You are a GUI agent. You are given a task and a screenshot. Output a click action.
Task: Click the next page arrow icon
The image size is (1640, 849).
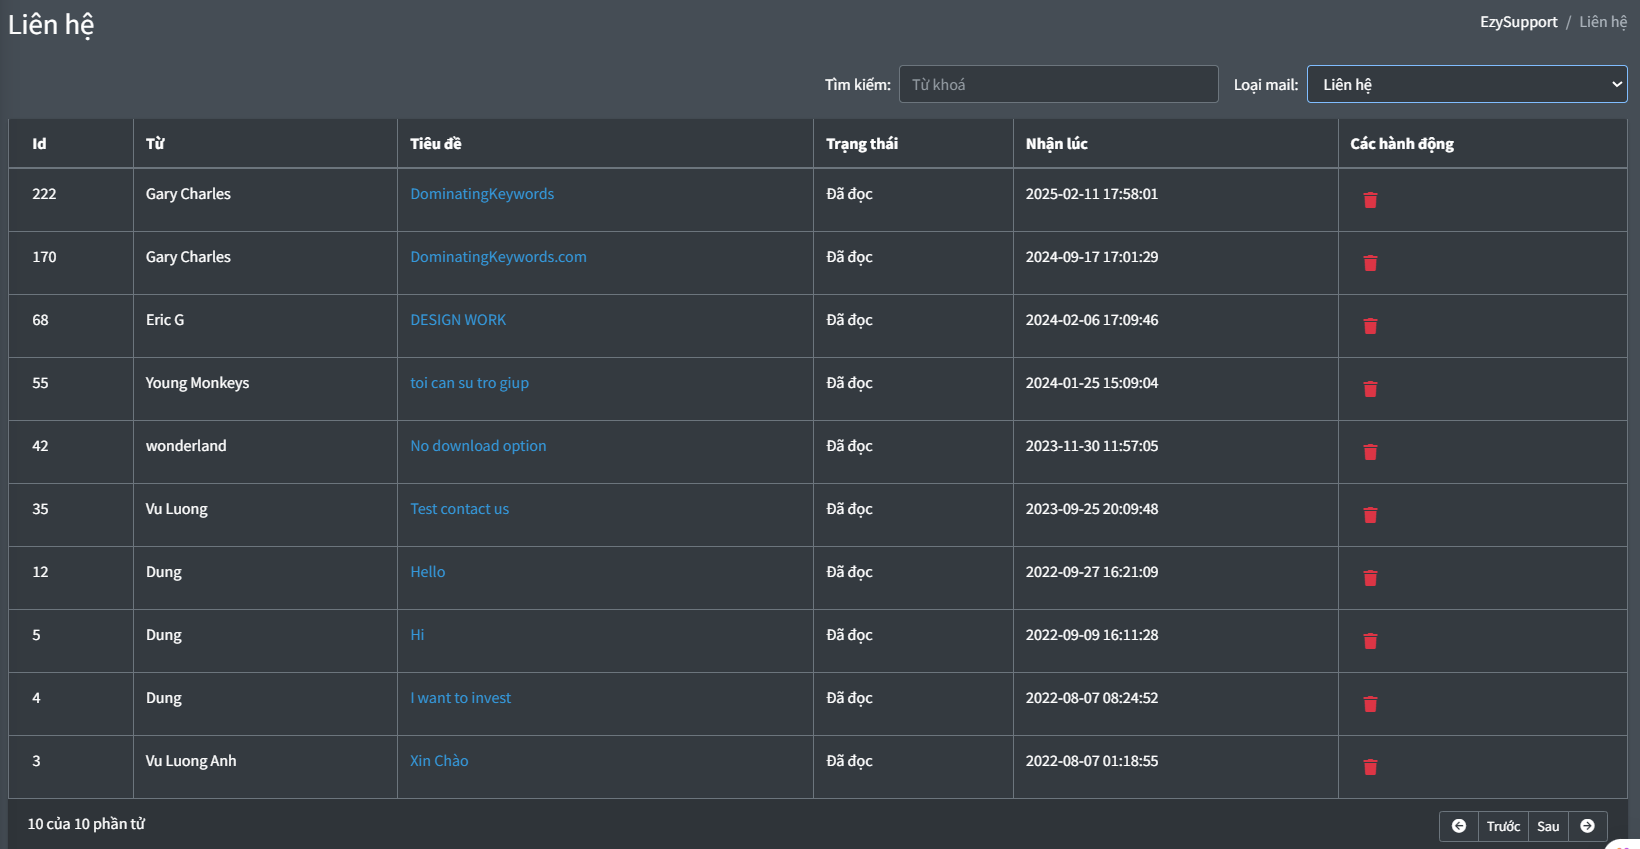coord(1587,826)
